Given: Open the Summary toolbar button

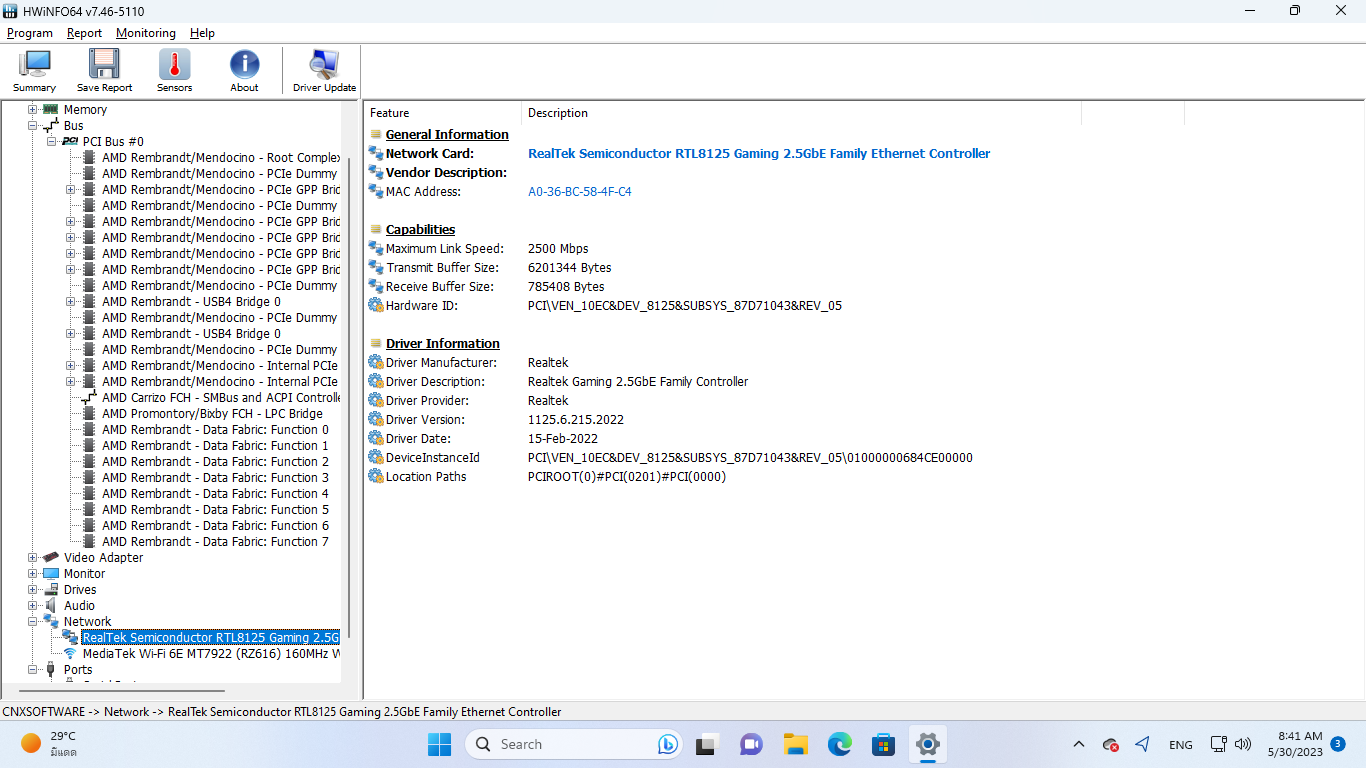Looking at the screenshot, I should click(34, 71).
